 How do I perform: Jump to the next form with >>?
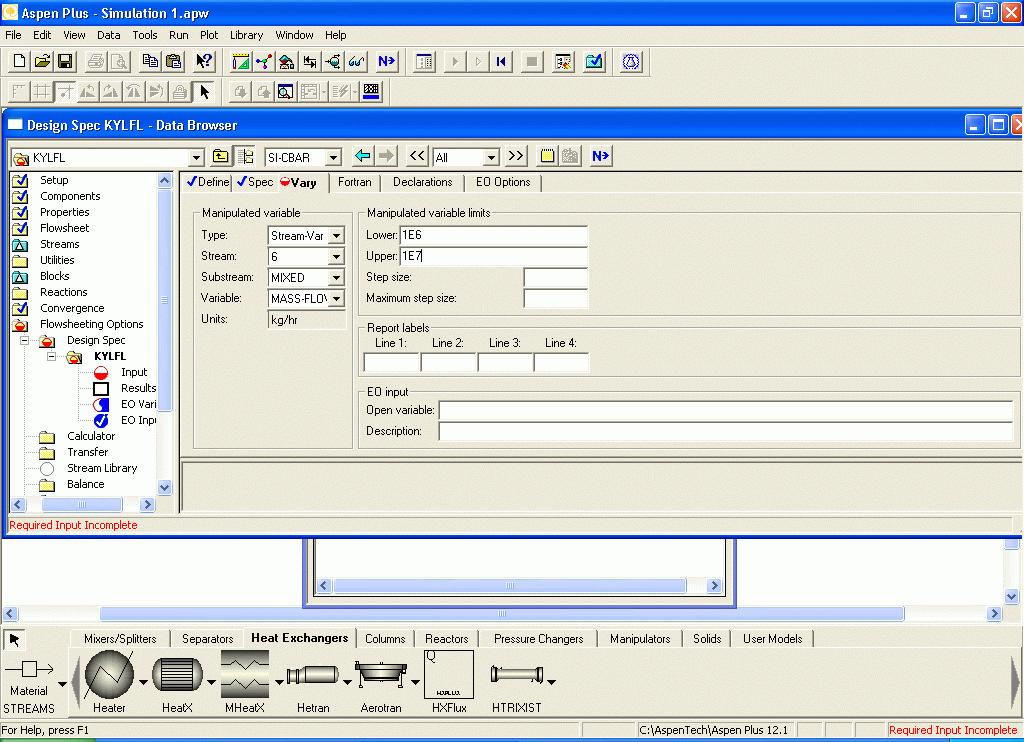515,156
